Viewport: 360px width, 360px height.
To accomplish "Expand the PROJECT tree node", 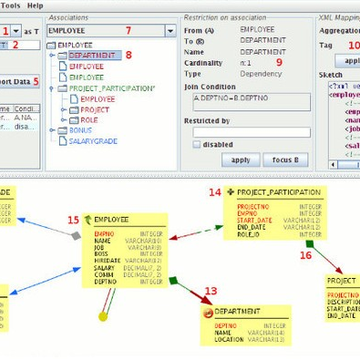I will 63,110.
